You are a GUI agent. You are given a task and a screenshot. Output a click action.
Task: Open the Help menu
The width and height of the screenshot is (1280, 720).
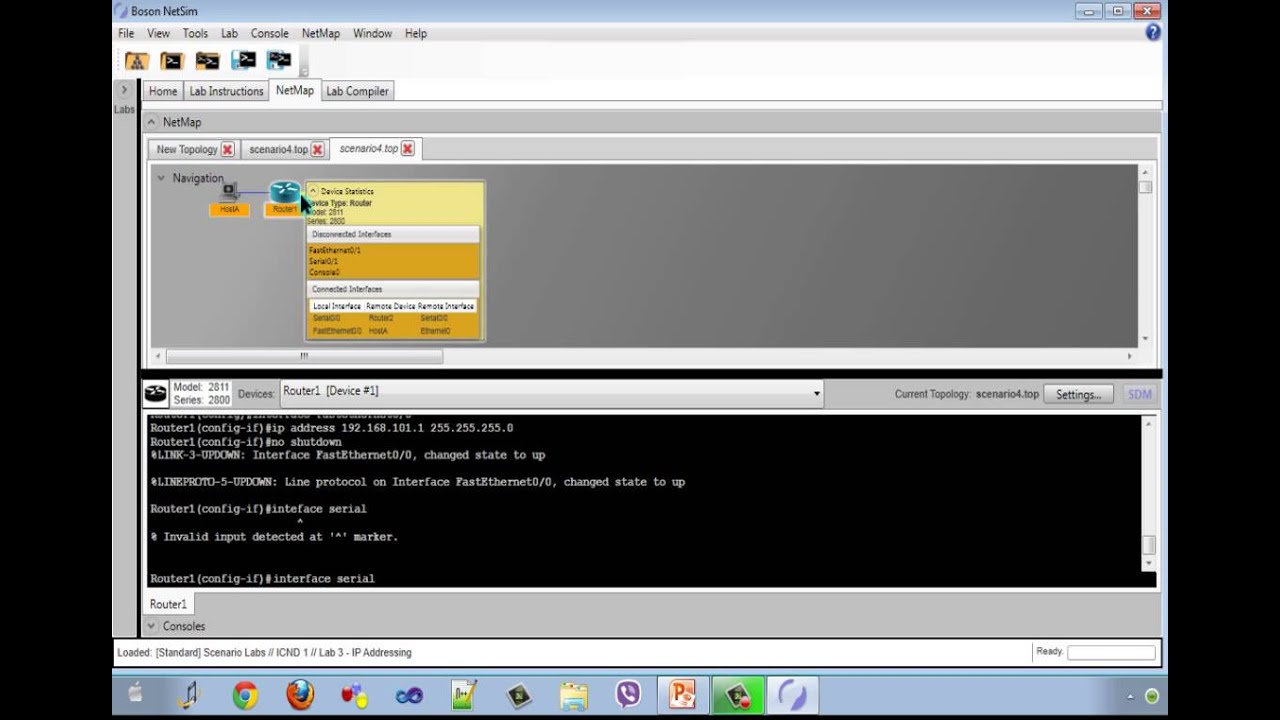416,33
